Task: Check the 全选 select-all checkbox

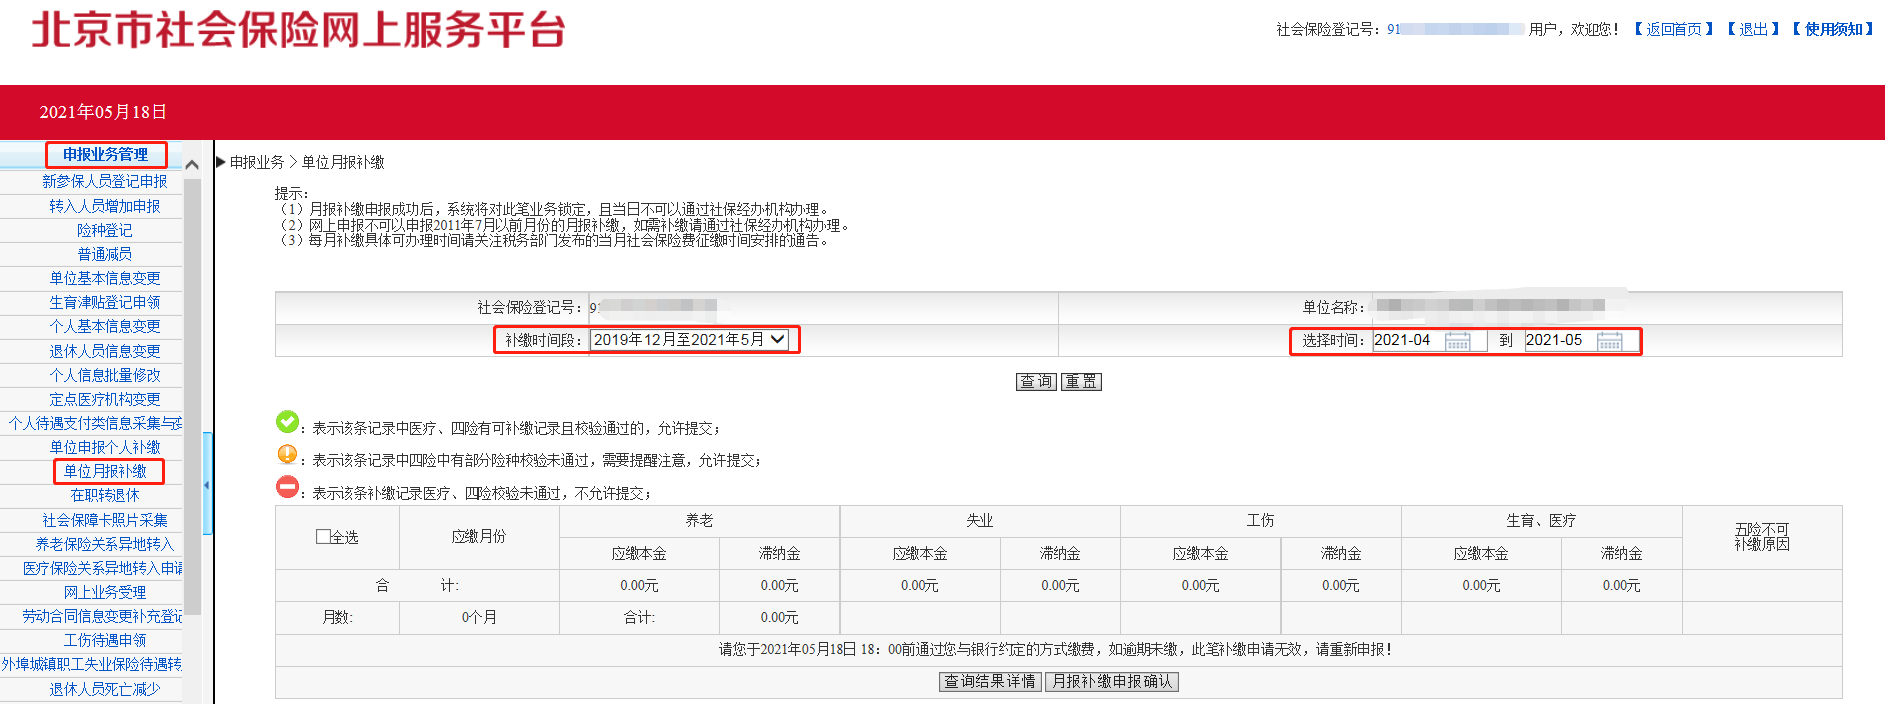Action: tap(323, 537)
